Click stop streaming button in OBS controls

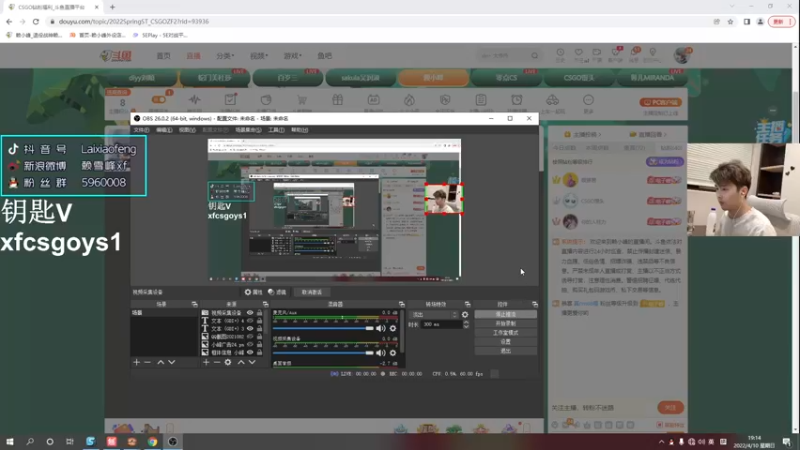(506, 314)
